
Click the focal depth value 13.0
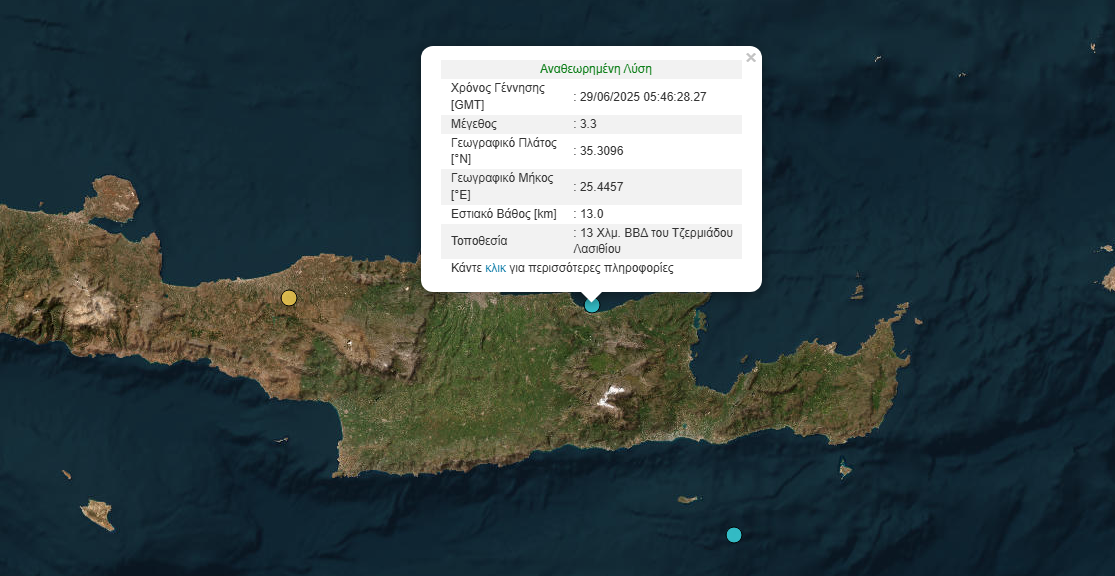point(592,214)
